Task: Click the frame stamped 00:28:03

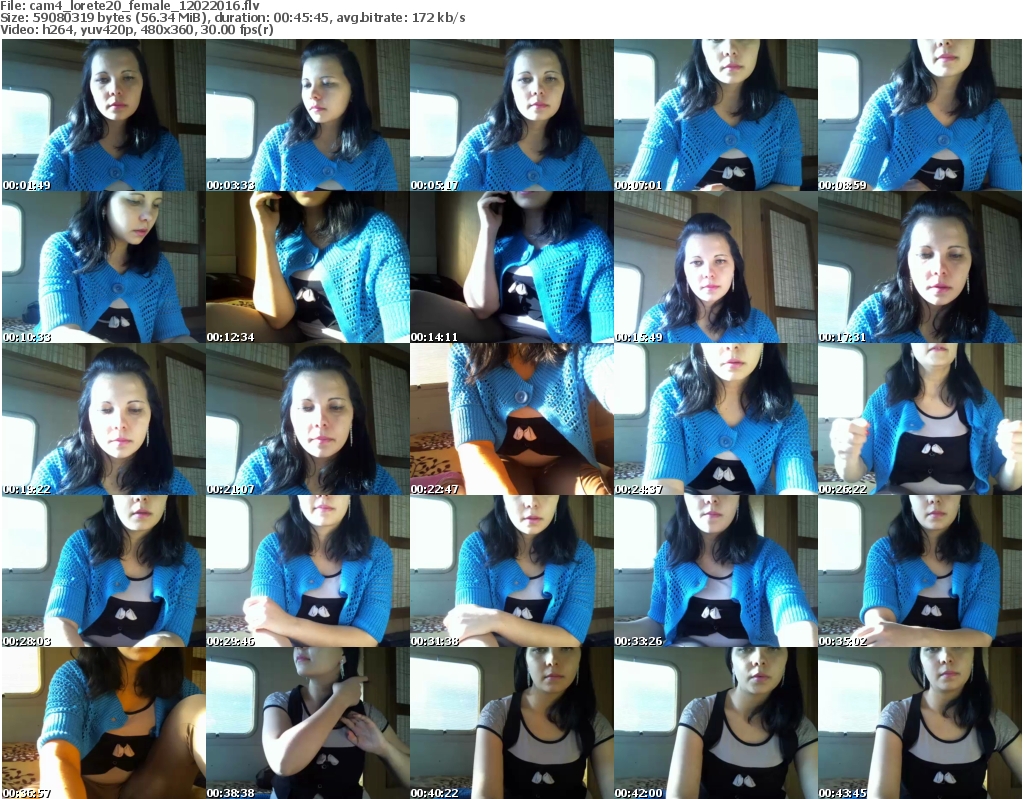Action: [104, 572]
